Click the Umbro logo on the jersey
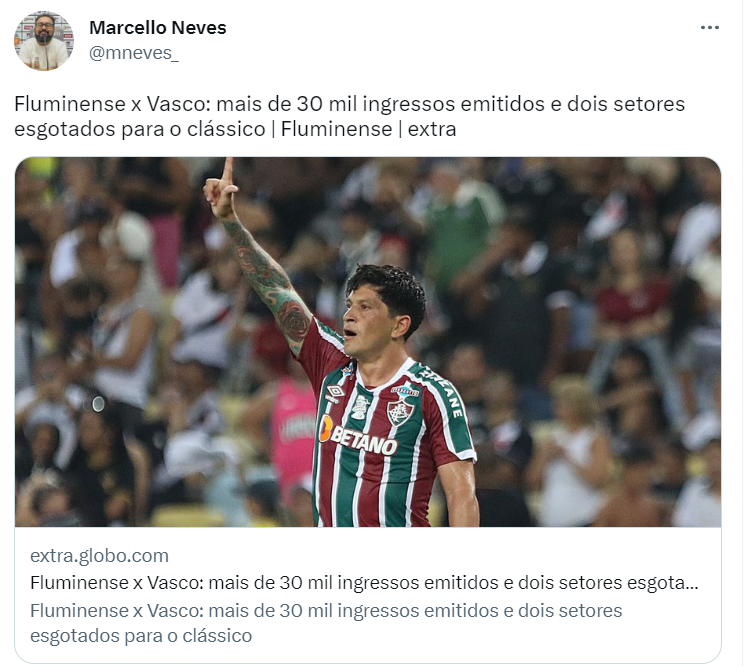The width and height of the screenshot is (747, 667). [337, 393]
